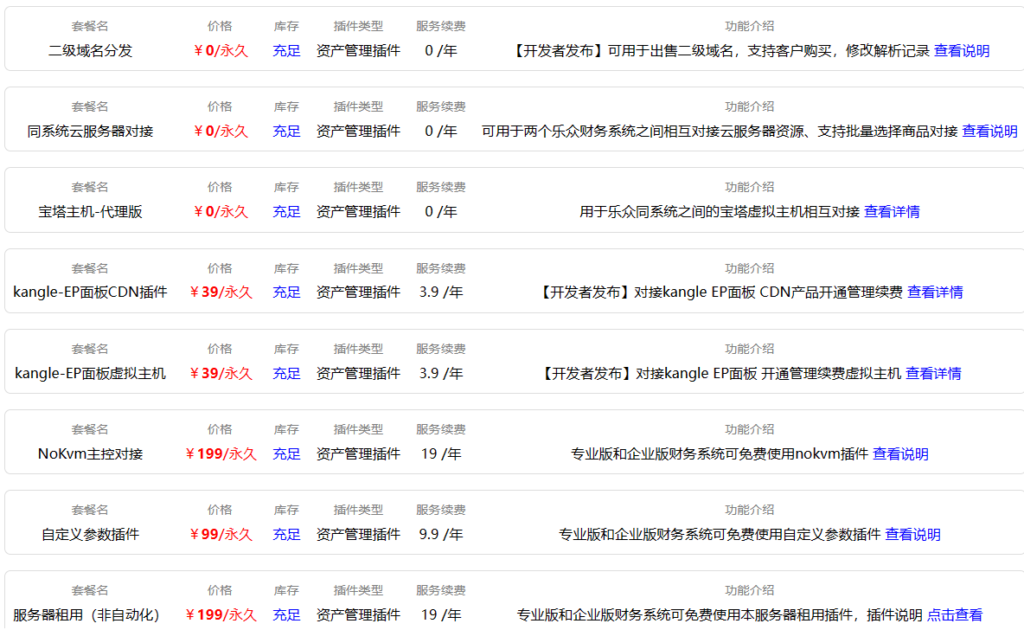This screenshot has width=1024, height=630.
Task: Click 3.9 /年 renewal fee for kangle-EP面板虚拟主机
Action: click(x=441, y=373)
